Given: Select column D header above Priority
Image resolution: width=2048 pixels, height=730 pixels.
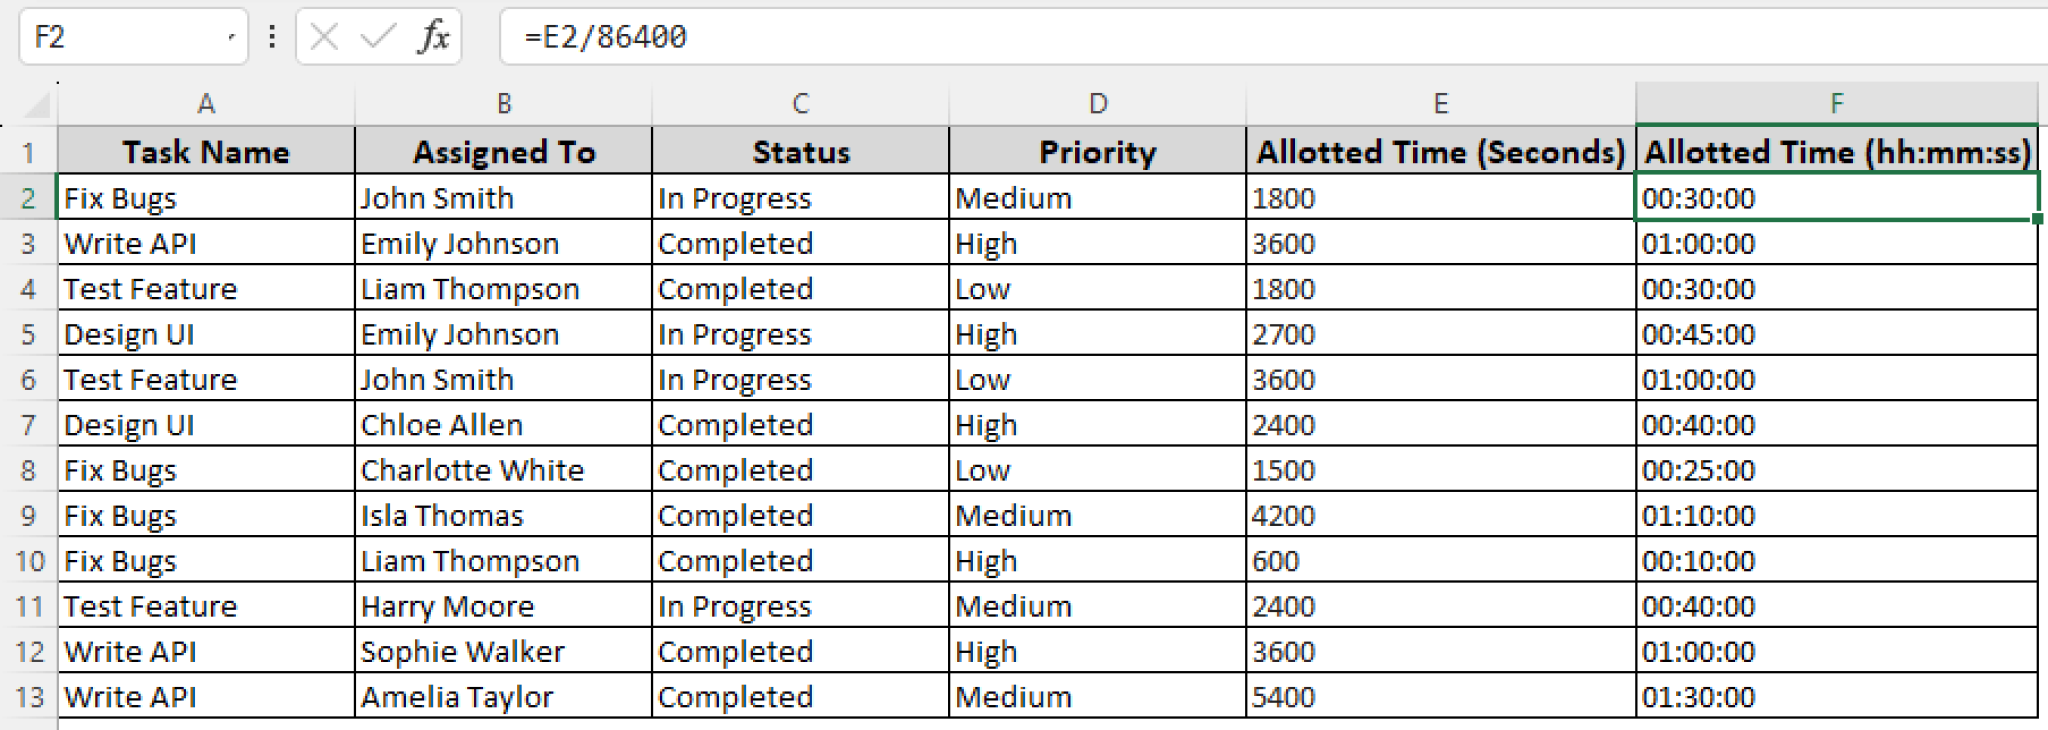Looking at the screenshot, I should [x=1097, y=103].
